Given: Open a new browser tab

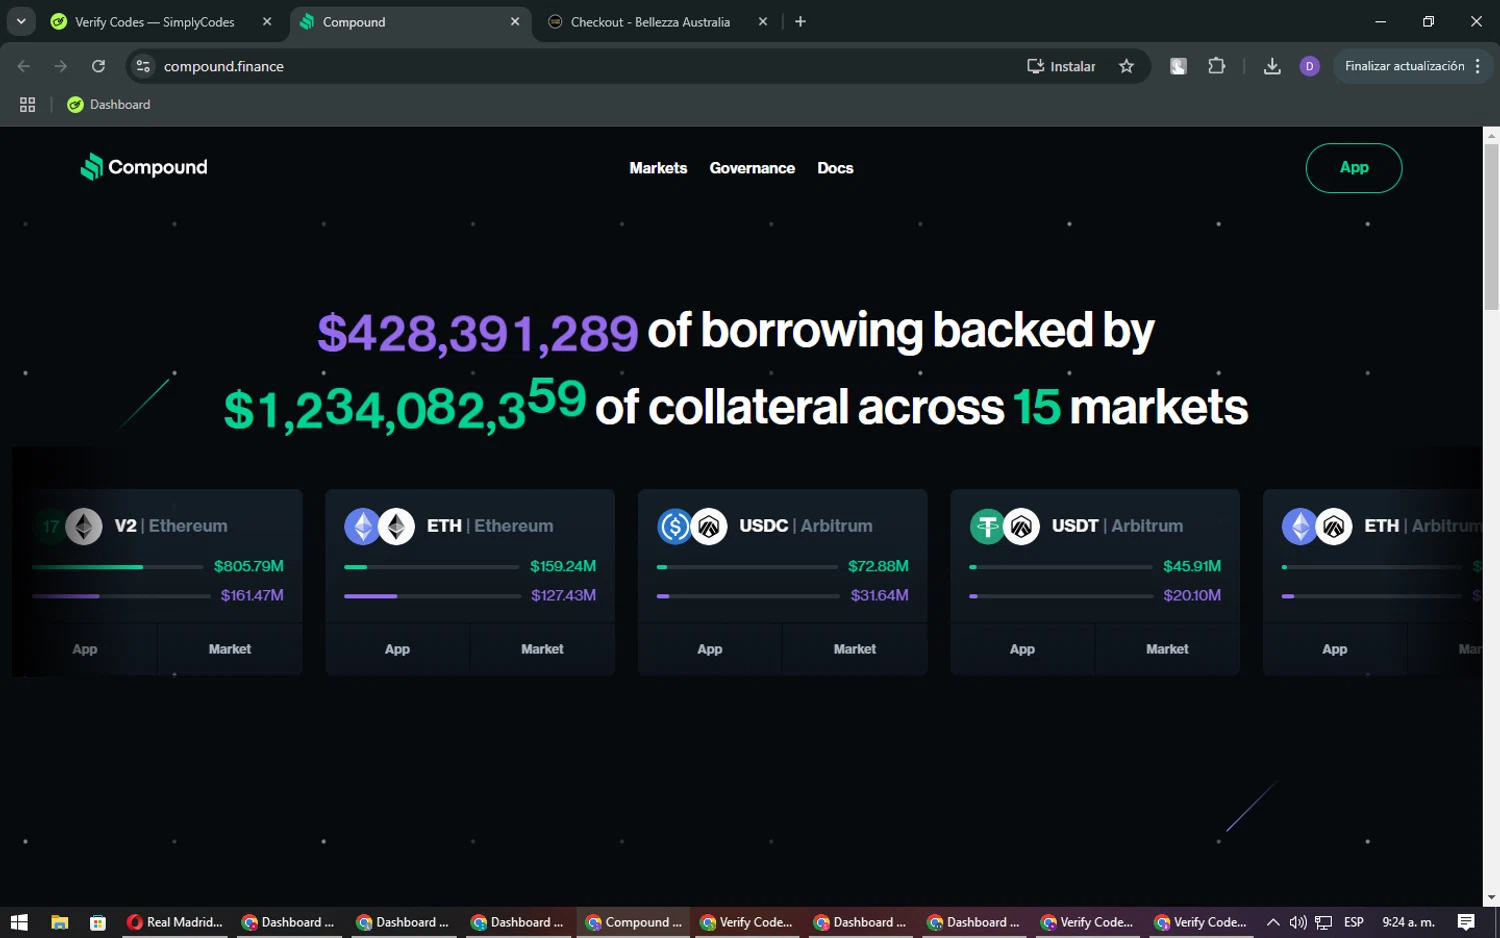Looking at the screenshot, I should pos(800,22).
